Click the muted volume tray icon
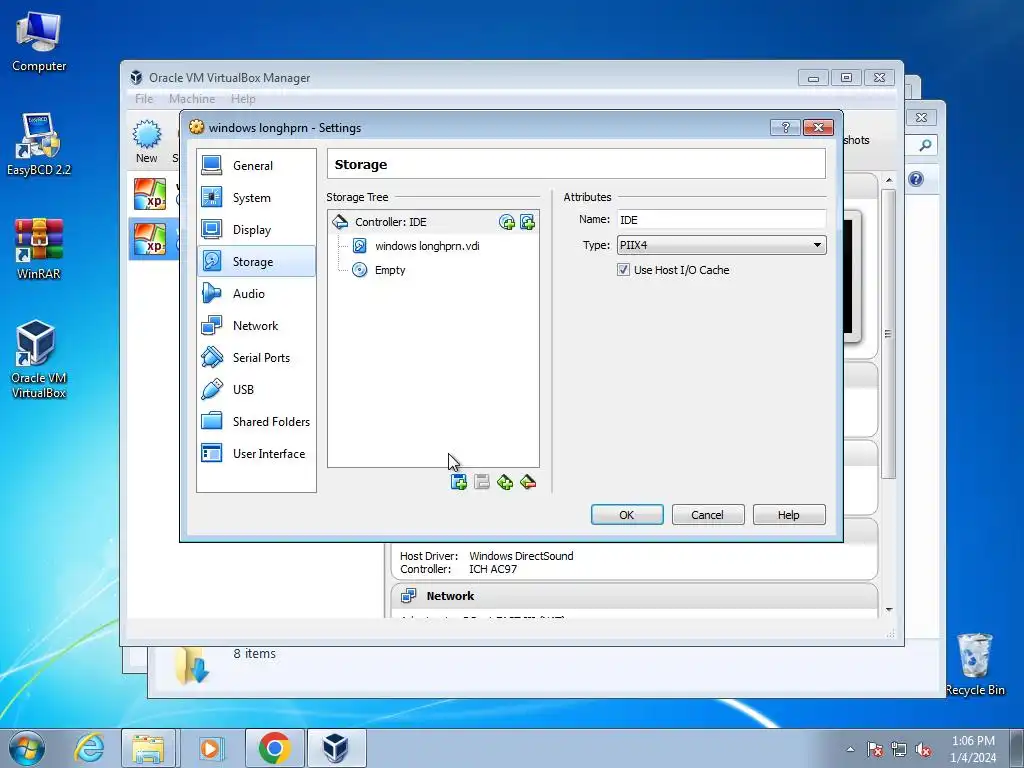This screenshot has height=768, width=1024. 923,749
